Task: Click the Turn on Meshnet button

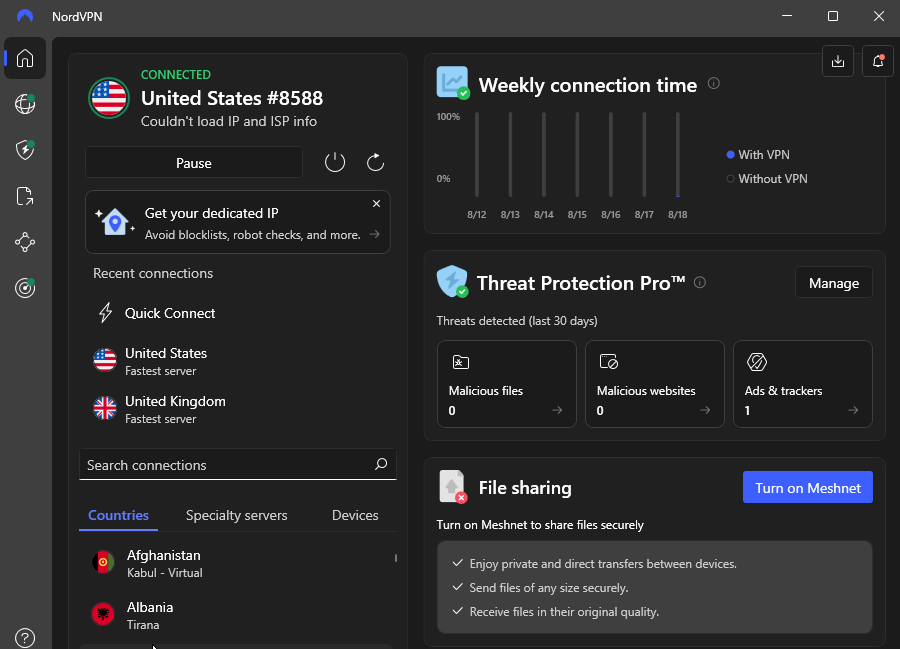Action: click(807, 488)
